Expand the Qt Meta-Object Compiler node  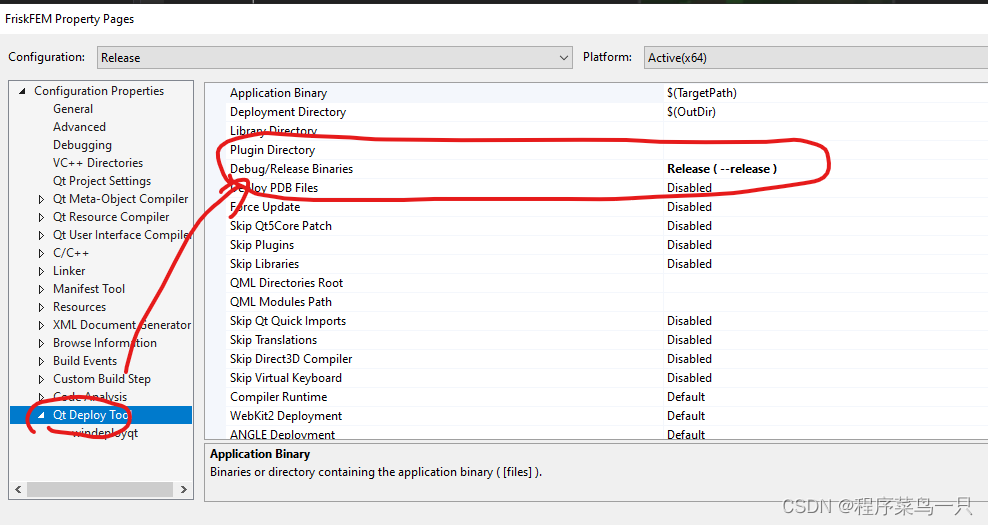pyautogui.click(x=41, y=199)
